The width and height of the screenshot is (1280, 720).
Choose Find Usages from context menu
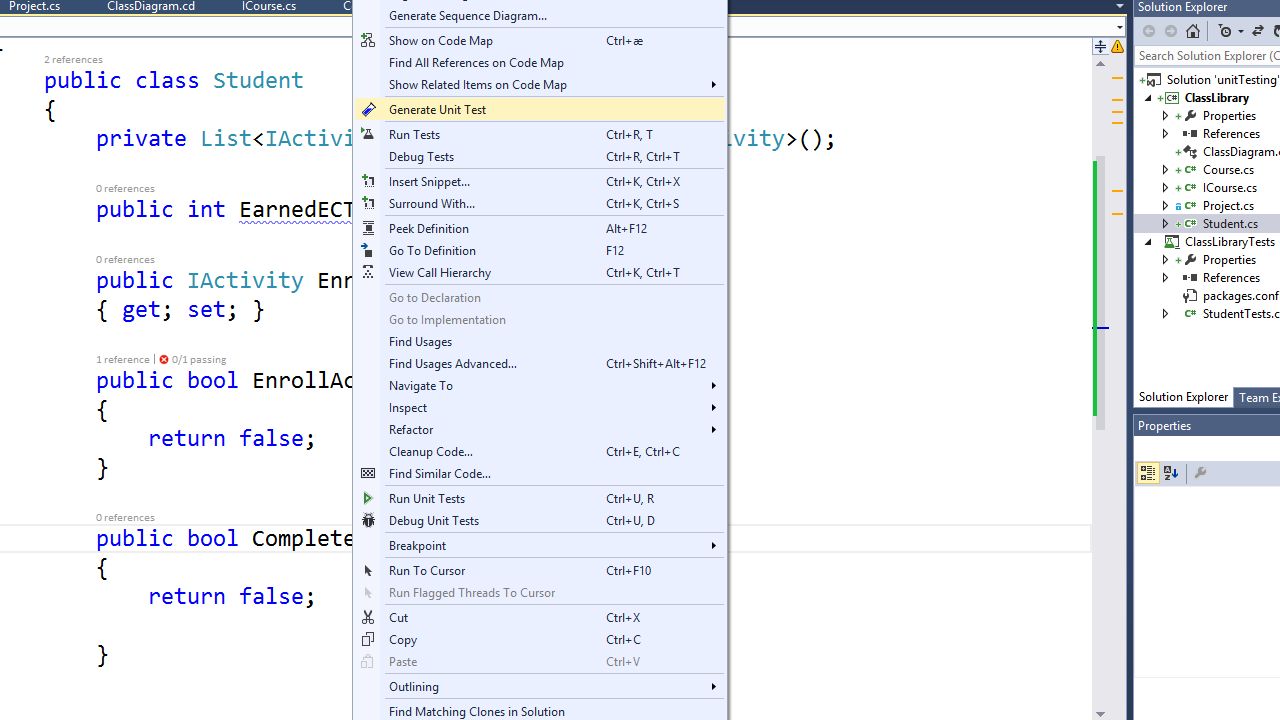click(540, 342)
